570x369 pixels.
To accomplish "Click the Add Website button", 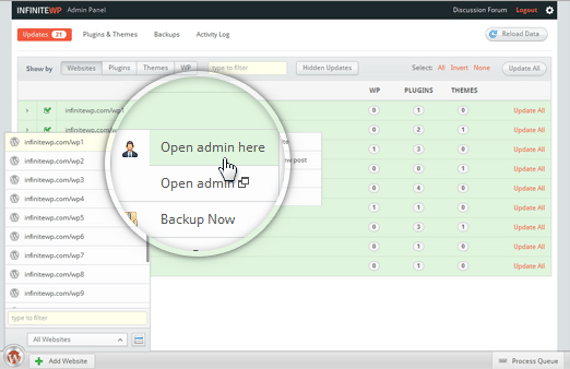I will tap(61, 361).
